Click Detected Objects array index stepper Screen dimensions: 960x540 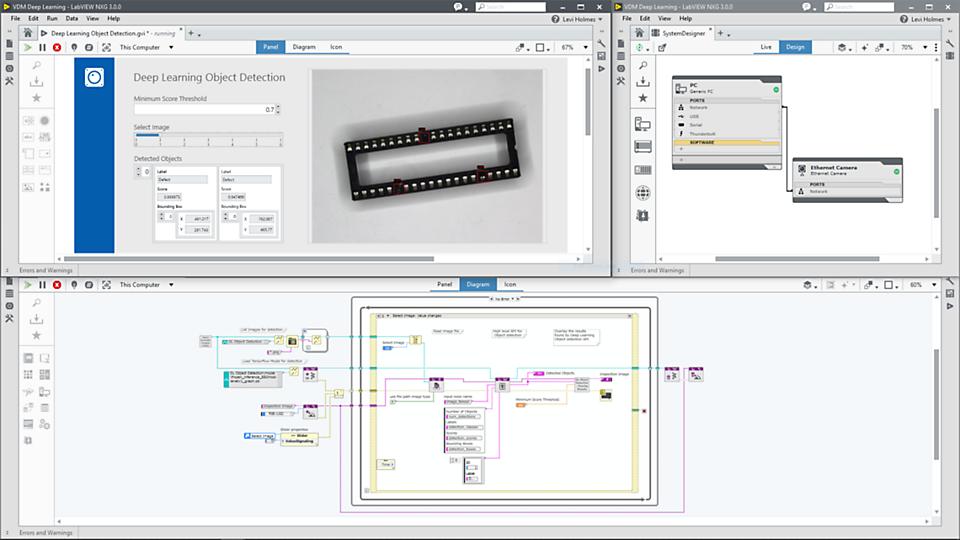tap(138, 171)
